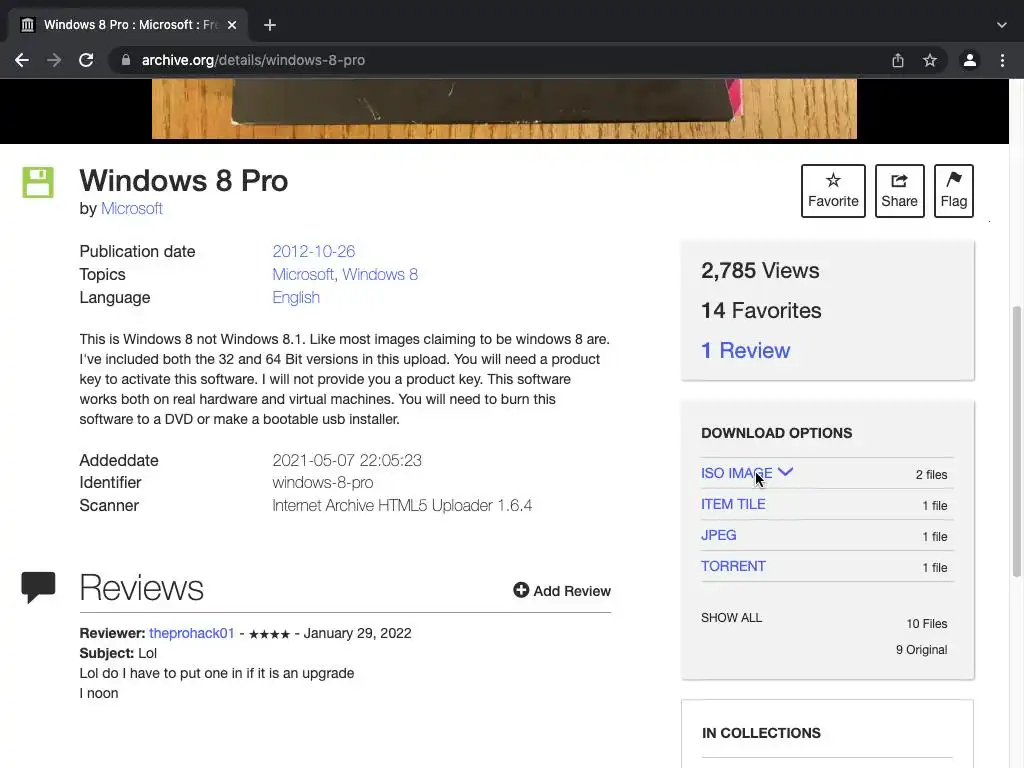Click the Reviews speech bubble icon
Viewport: 1024px width, 768px height.
pyautogui.click(x=38, y=587)
